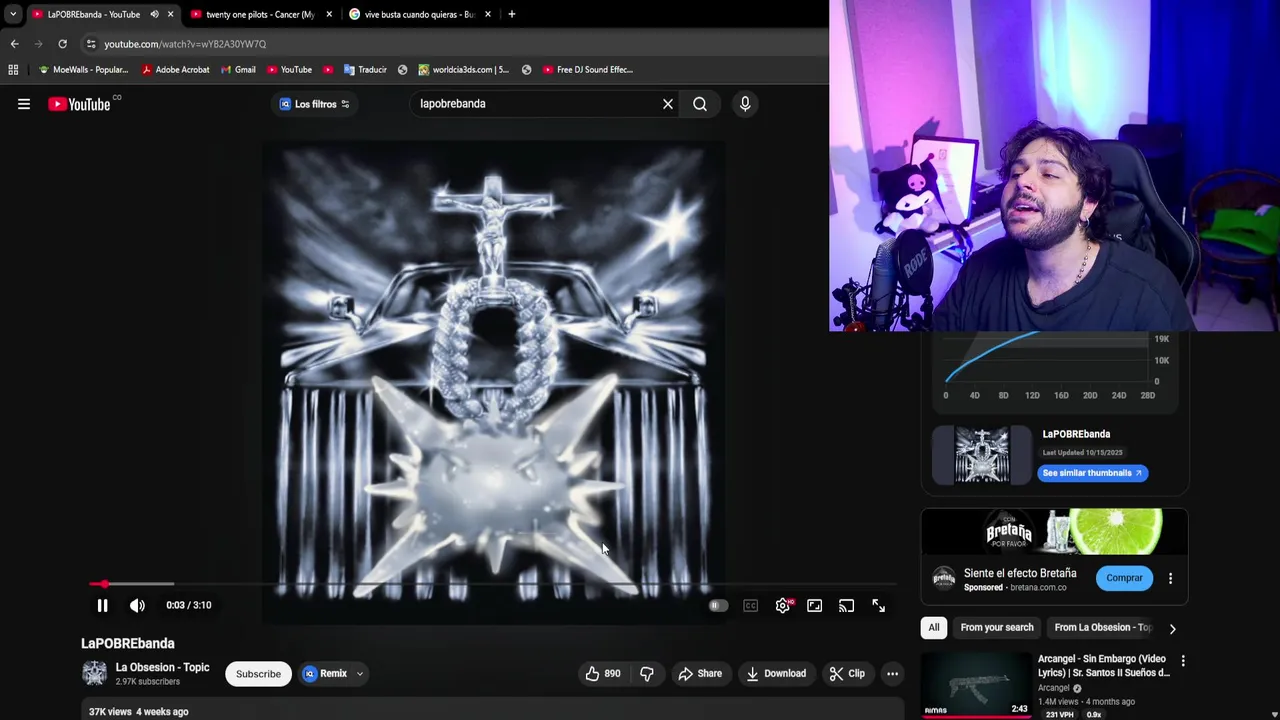Open options menu for Bretaña ad

[x=1170, y=578]
